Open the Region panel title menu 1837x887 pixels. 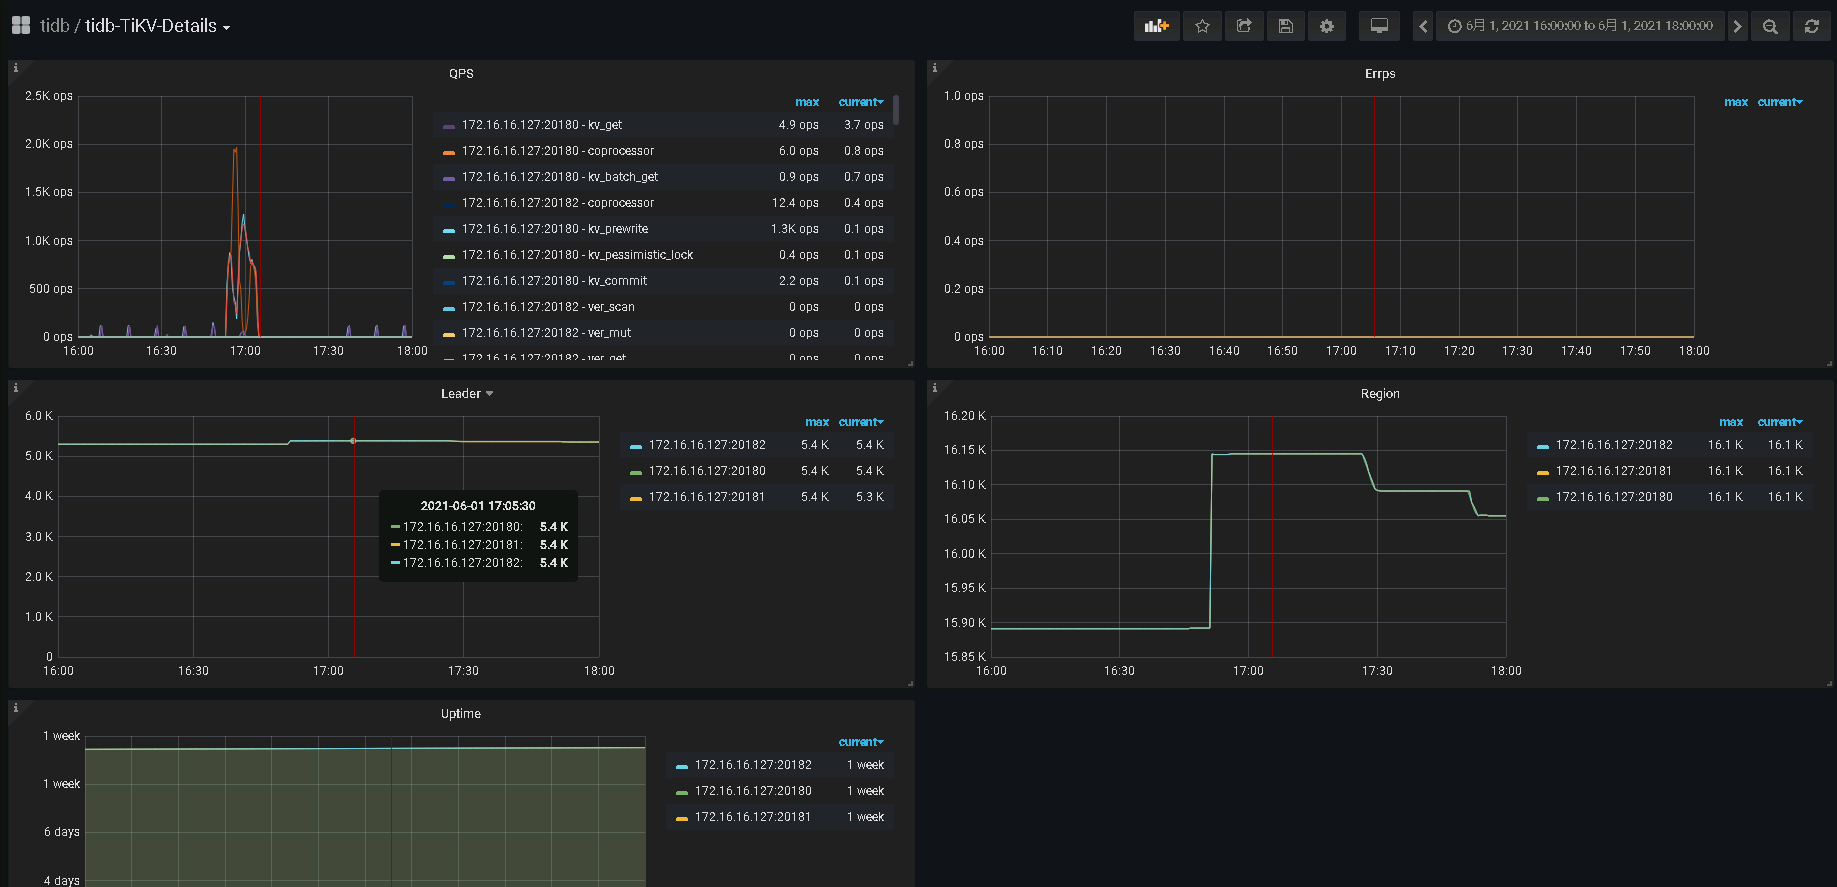1379,394
